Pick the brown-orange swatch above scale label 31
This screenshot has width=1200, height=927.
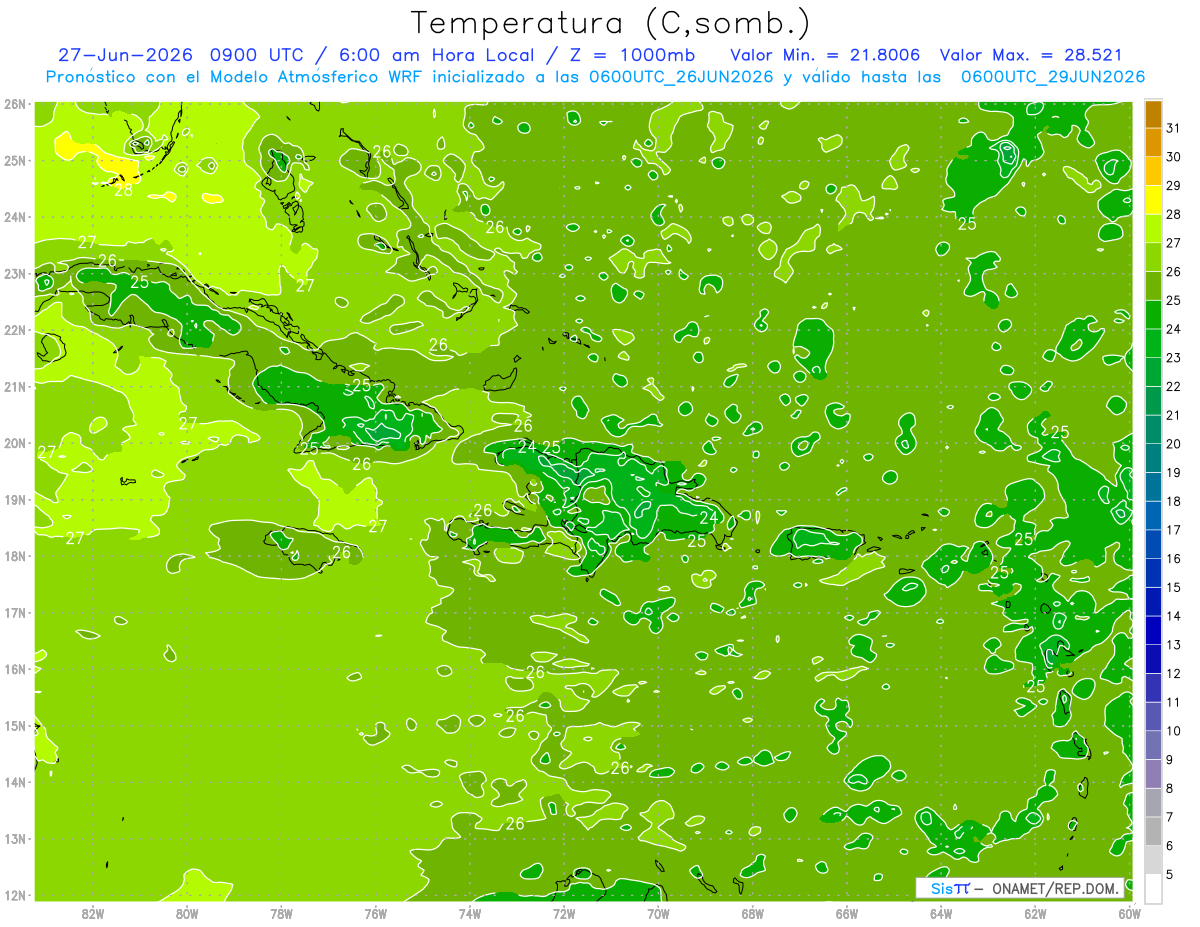(1153, 114)
